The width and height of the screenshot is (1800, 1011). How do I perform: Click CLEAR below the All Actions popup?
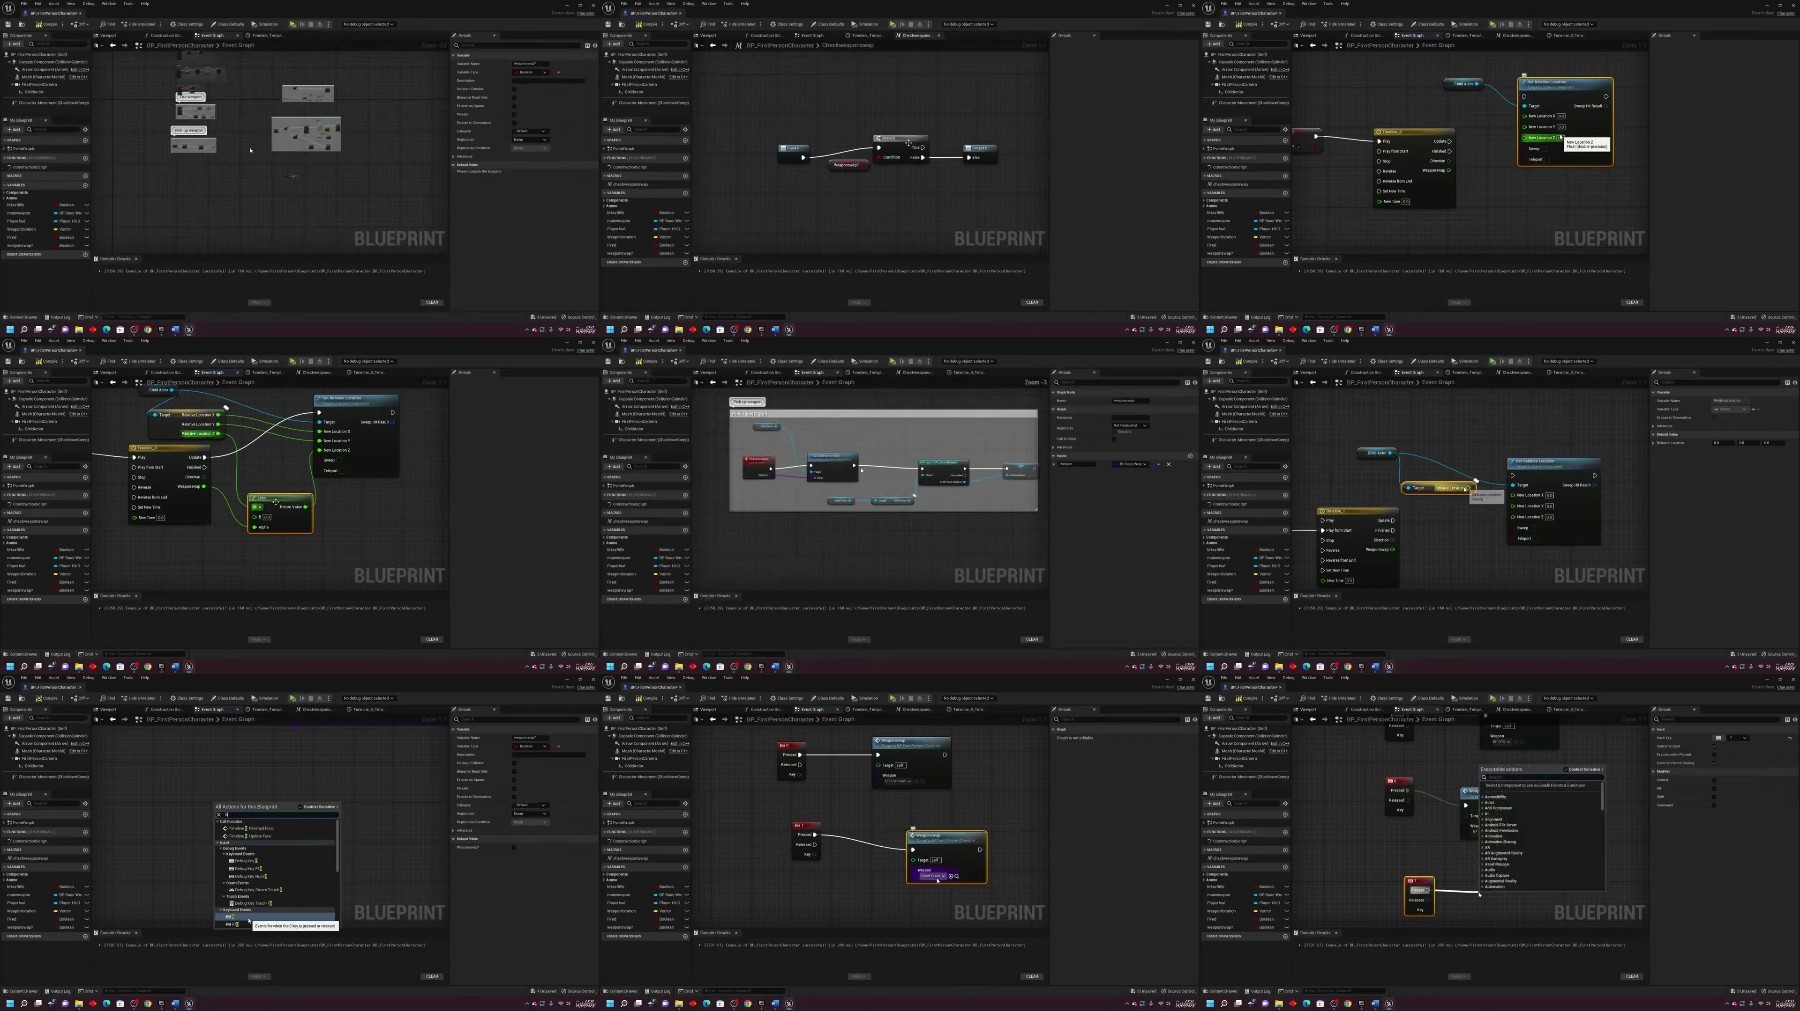(x=432, y=976)
